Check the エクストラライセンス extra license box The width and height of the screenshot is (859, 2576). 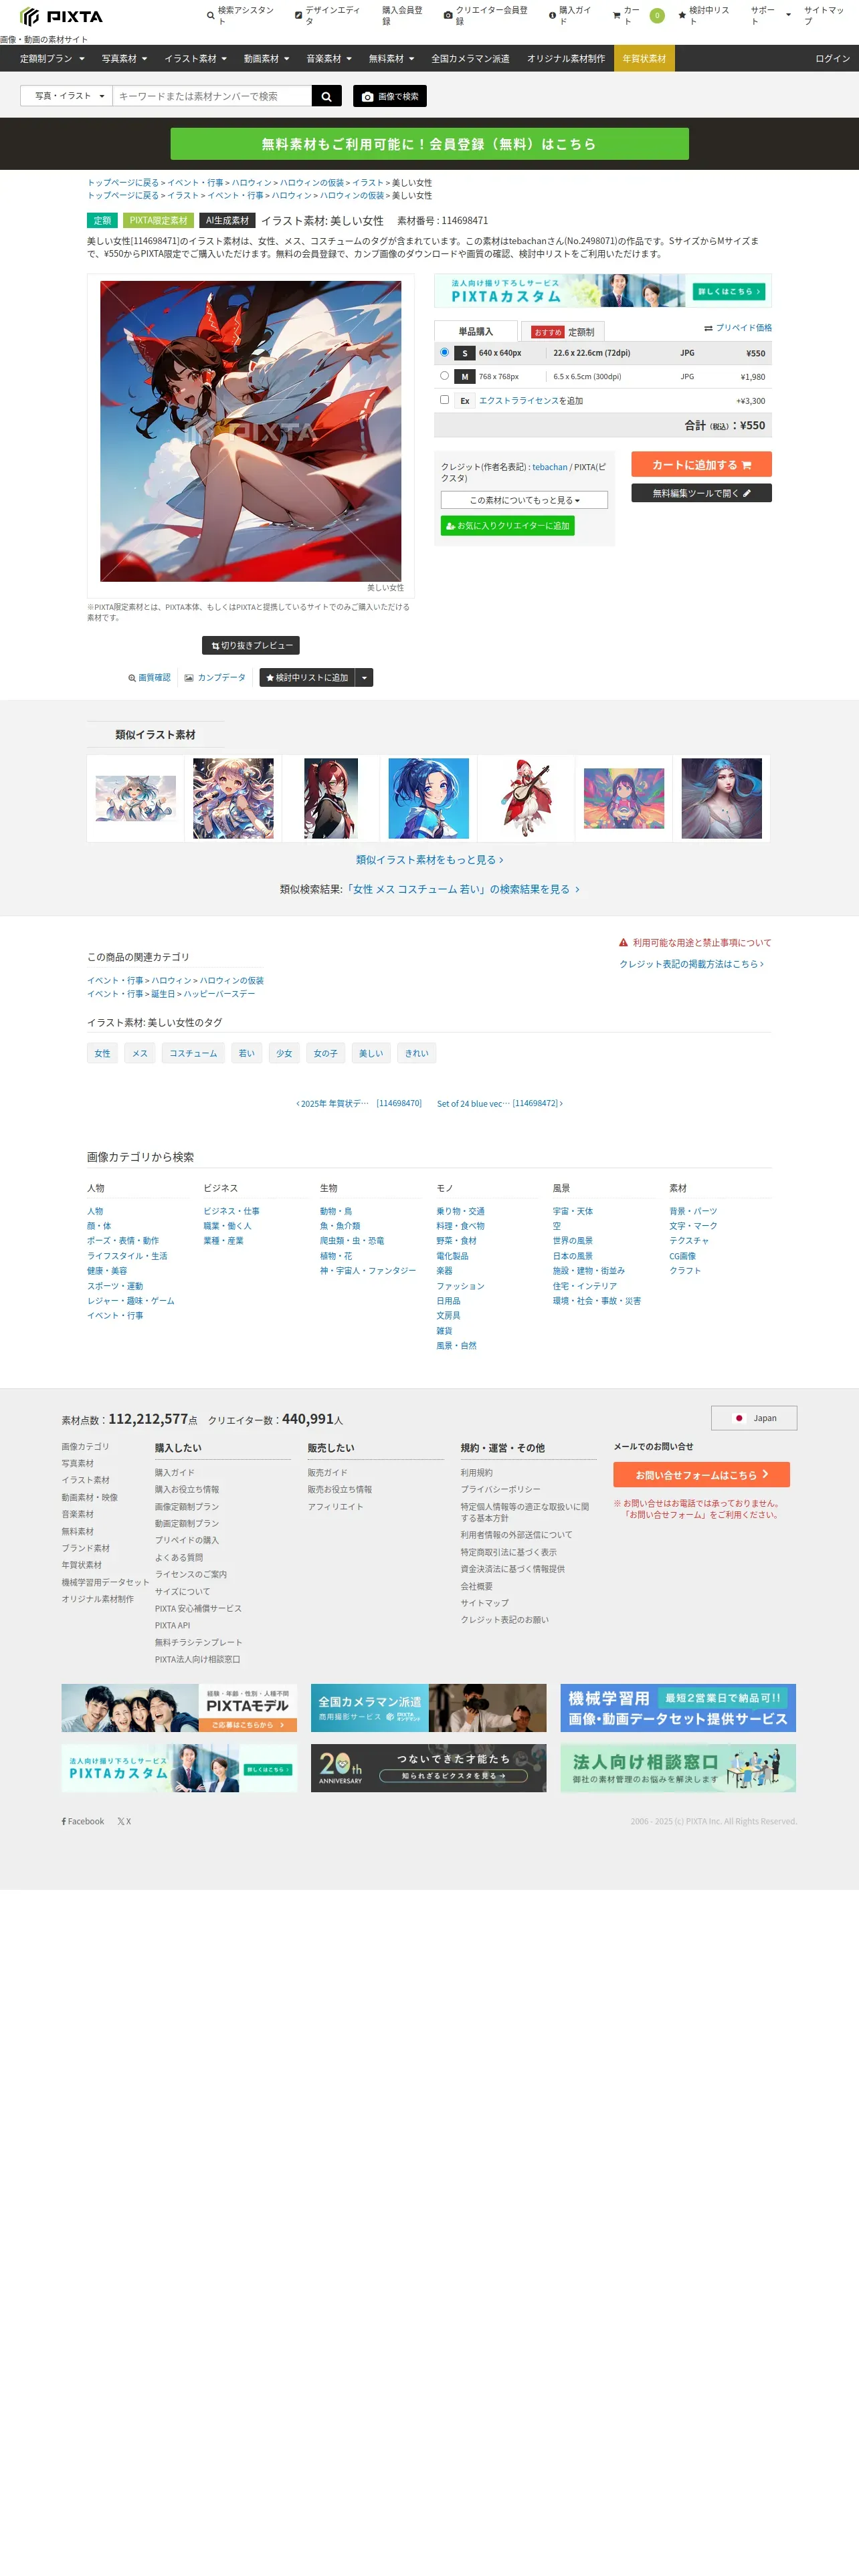(445, 399)
